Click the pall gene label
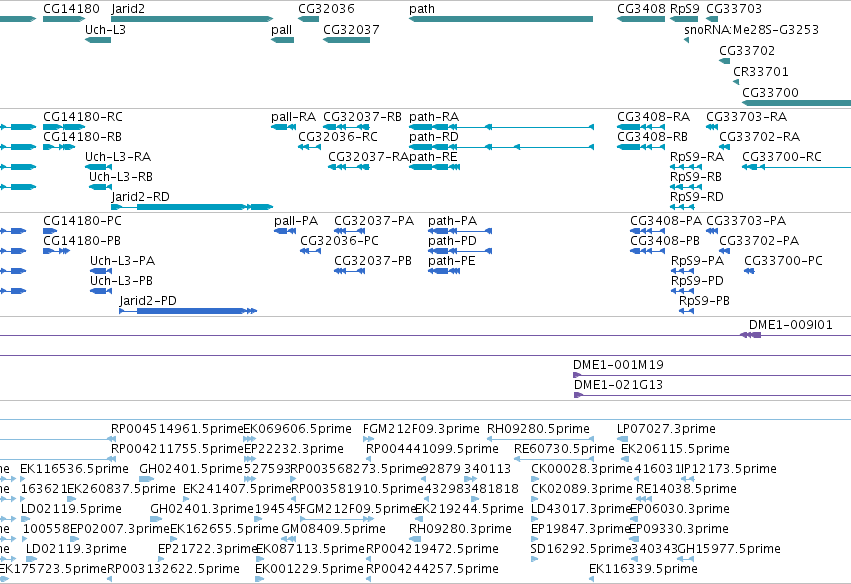This screenshot has width=851, height=584. tap(282, 30)
